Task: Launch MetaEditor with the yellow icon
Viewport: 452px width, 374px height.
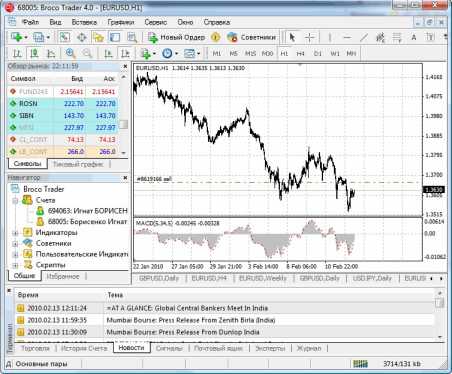Action: click(x=216, y=37)
